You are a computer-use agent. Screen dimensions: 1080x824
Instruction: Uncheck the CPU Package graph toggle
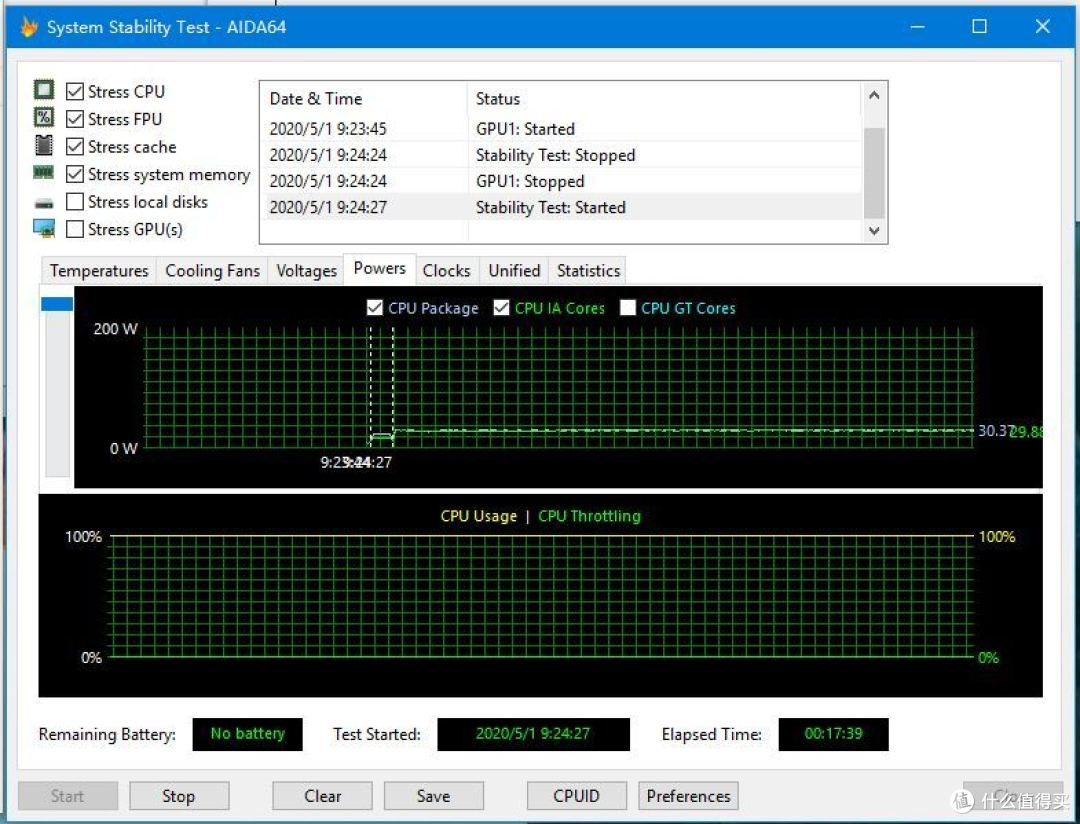click(x=374, y=308)
